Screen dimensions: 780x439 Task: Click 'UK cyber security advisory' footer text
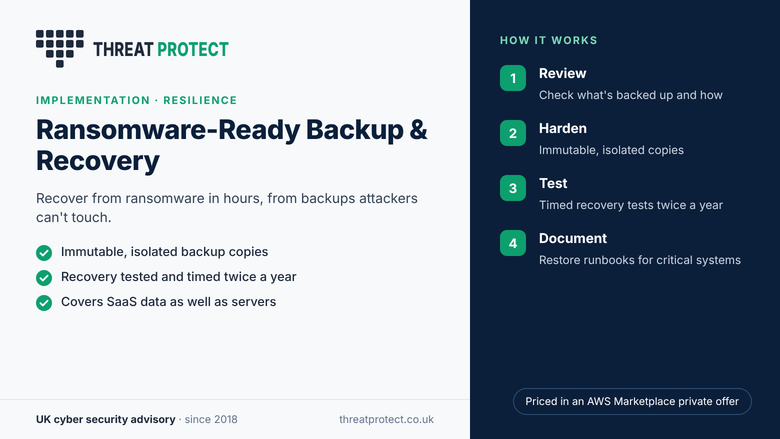[105, 419]
